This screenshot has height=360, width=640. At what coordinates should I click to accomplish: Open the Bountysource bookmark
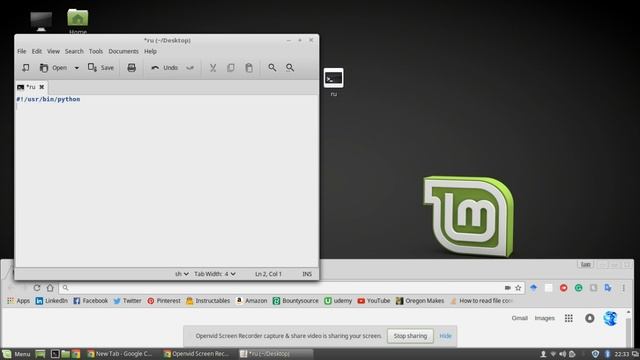point(296,301)
